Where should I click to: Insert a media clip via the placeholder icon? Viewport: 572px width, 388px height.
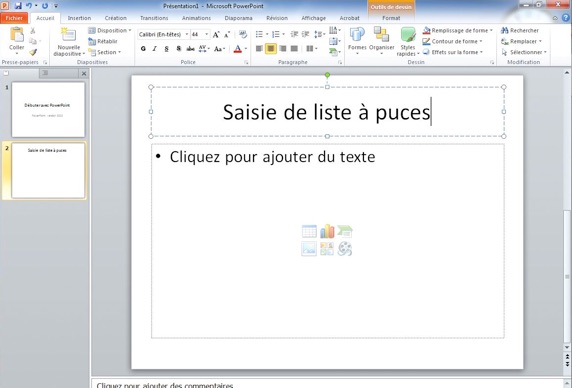(345, 249)
